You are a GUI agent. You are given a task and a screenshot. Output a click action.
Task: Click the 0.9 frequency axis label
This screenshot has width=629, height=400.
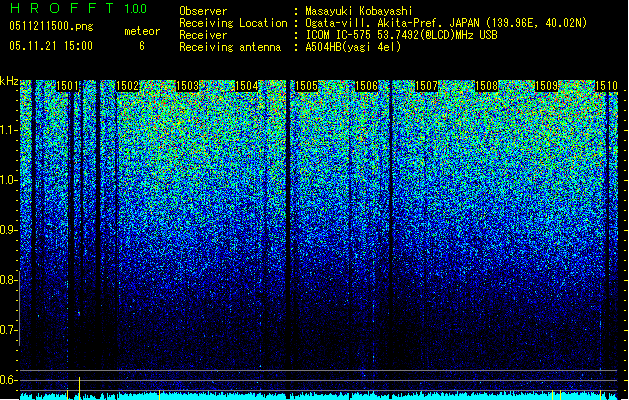8,230
